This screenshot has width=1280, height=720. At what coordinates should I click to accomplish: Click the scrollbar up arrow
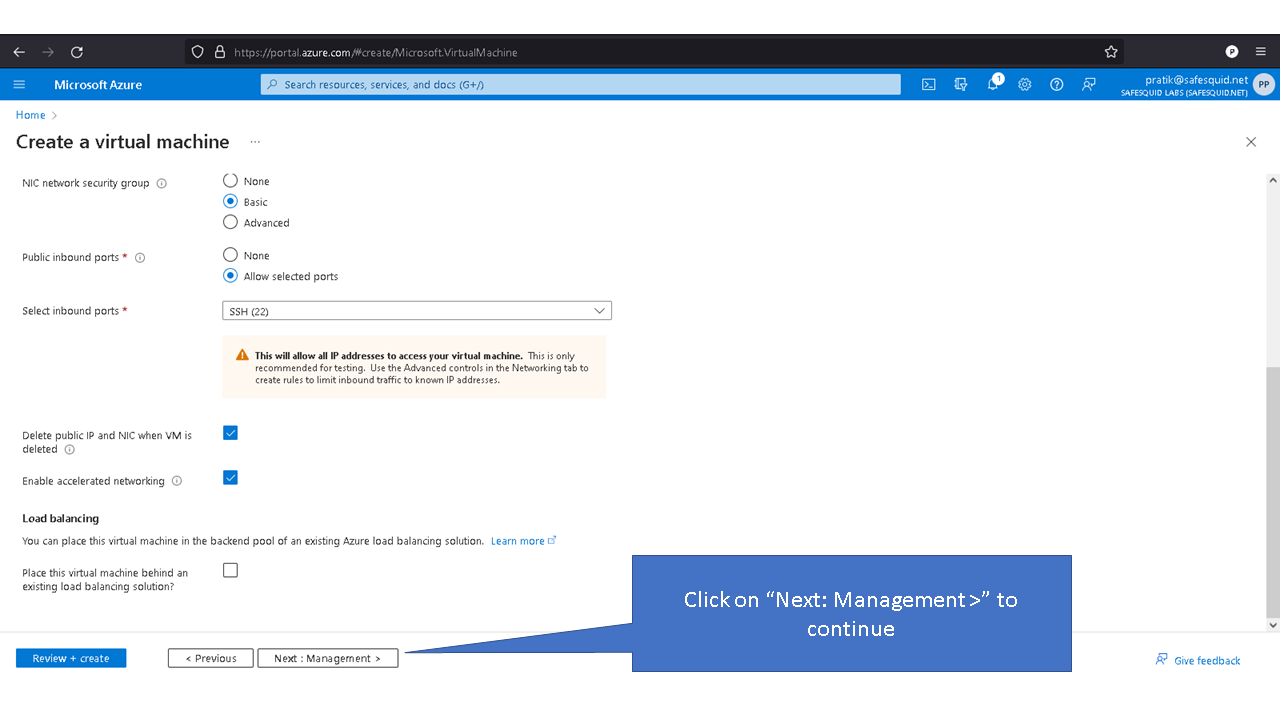point(1273,181)
